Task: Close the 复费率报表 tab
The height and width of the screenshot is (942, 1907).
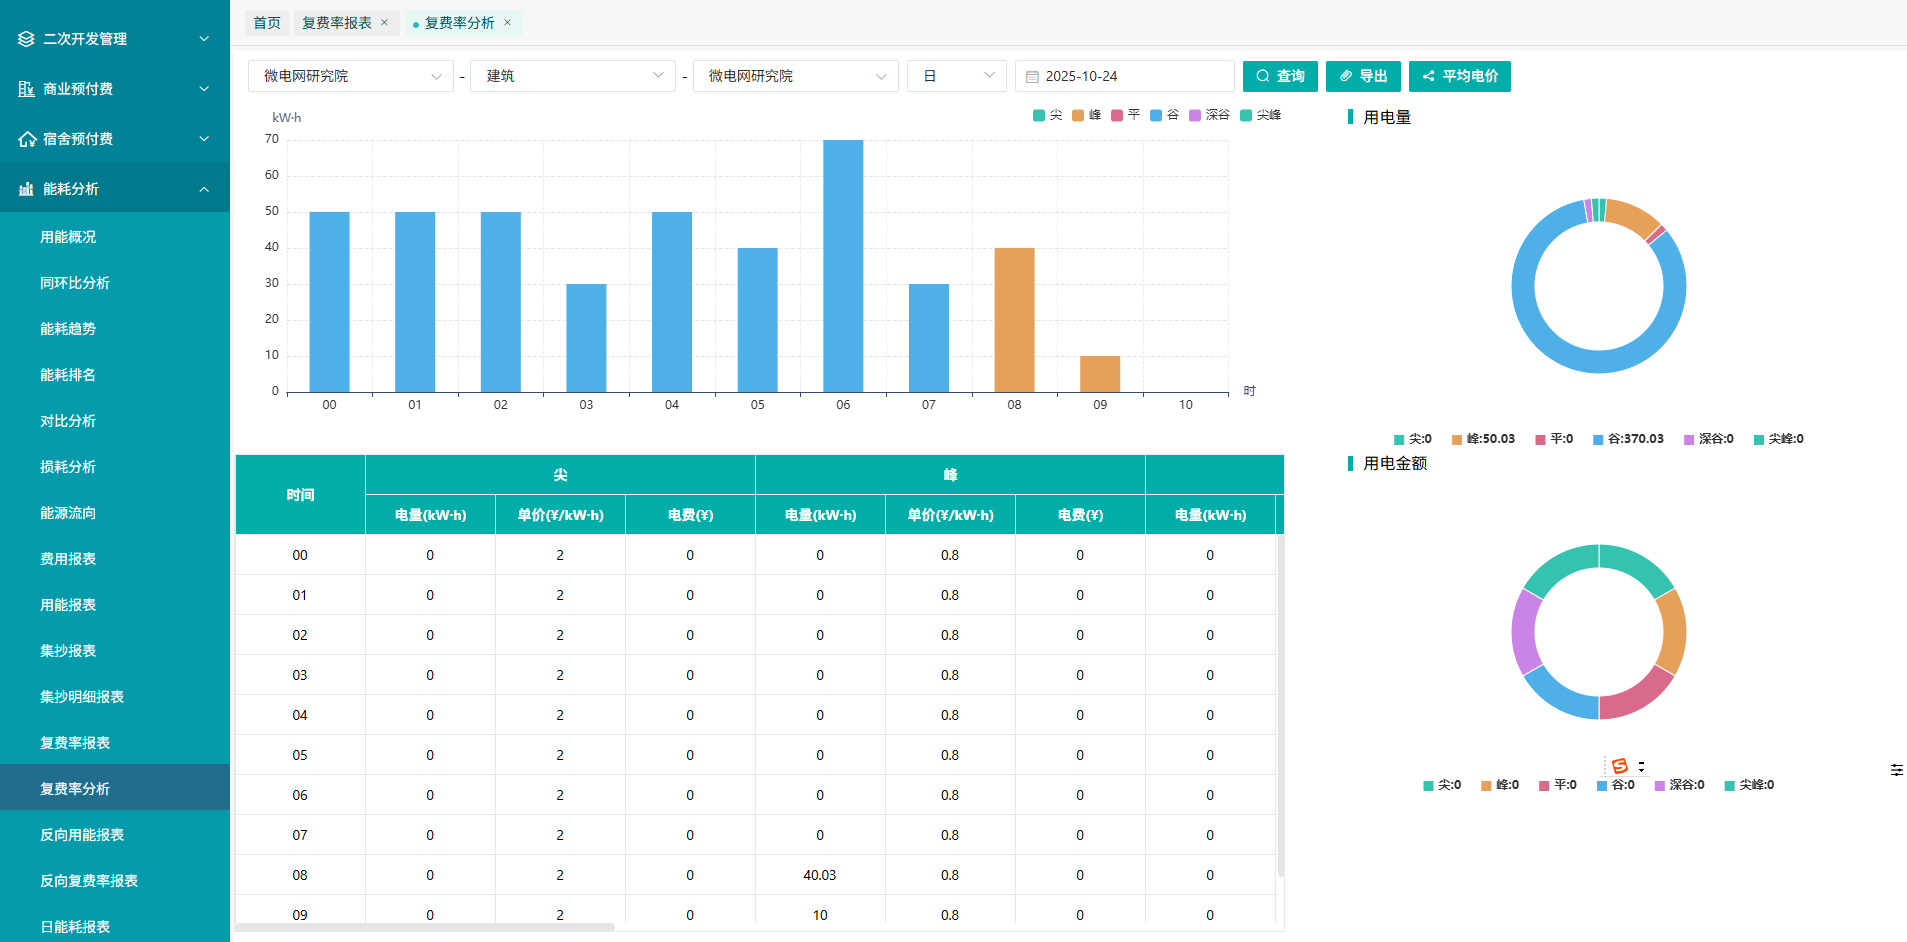Action: click(384, 22)
